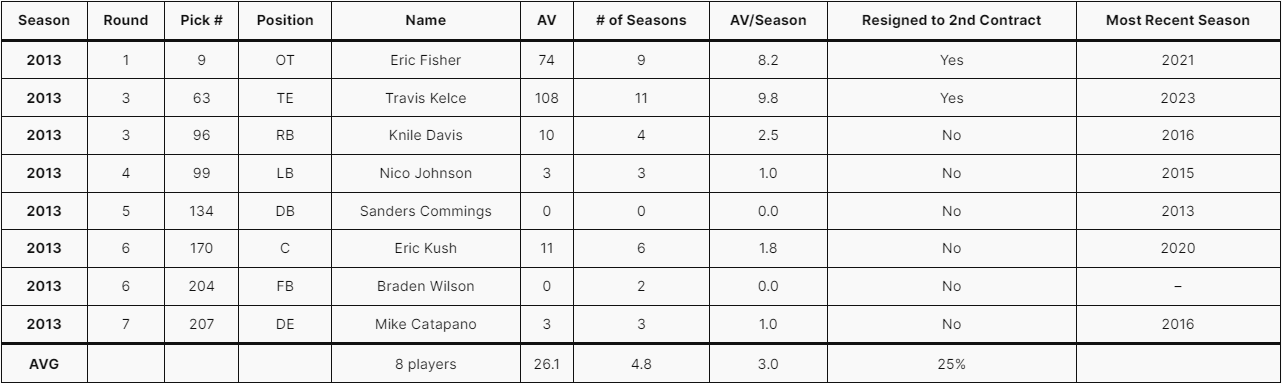The width and height of the screenshot is (1282, 383).
Task: Select the Sanders Commings cell
Action: 426,211
